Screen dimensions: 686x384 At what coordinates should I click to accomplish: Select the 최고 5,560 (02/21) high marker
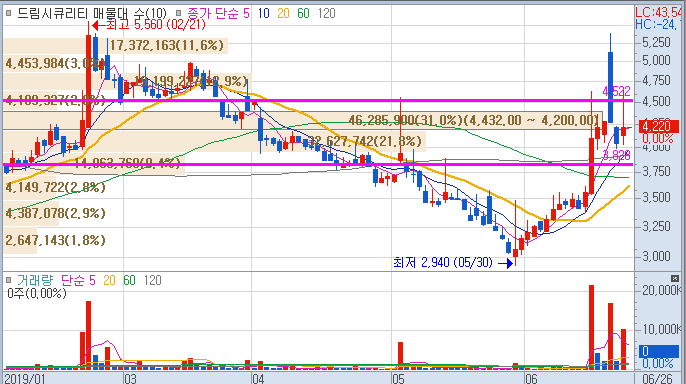pos(149,24)
